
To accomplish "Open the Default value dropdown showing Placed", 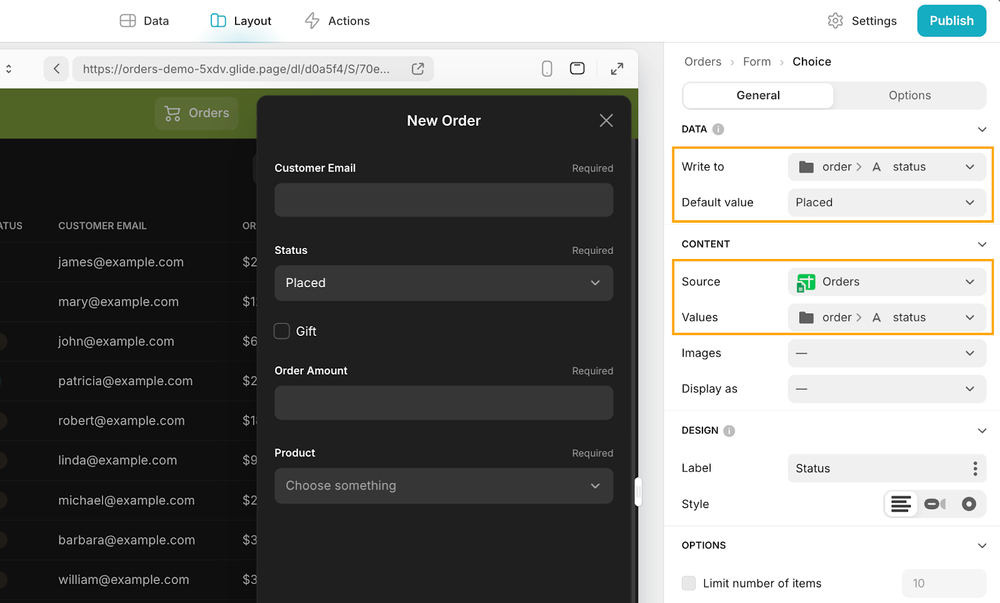I will [887, 202].
